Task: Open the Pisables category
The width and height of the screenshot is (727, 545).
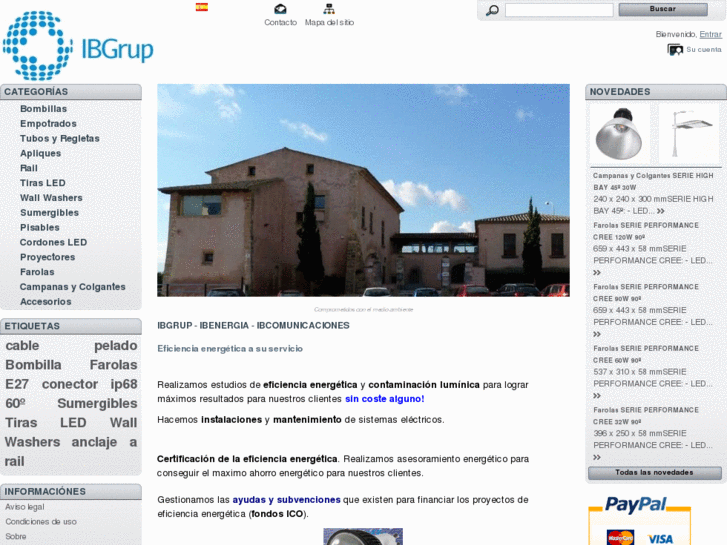Action: [x=39, y=228]
